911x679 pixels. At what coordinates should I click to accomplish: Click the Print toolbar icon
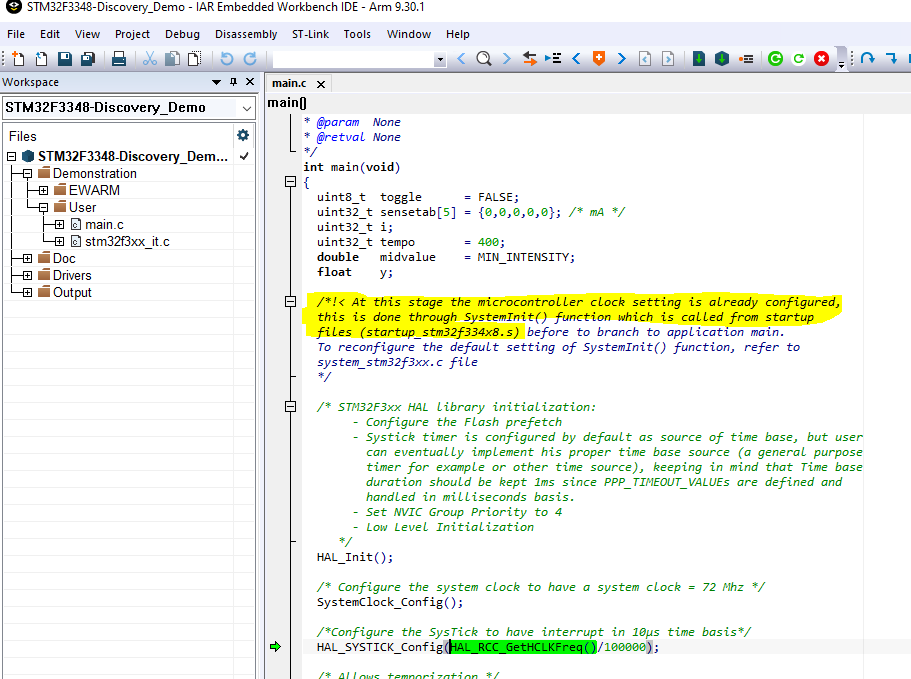[x=119, y=59]
